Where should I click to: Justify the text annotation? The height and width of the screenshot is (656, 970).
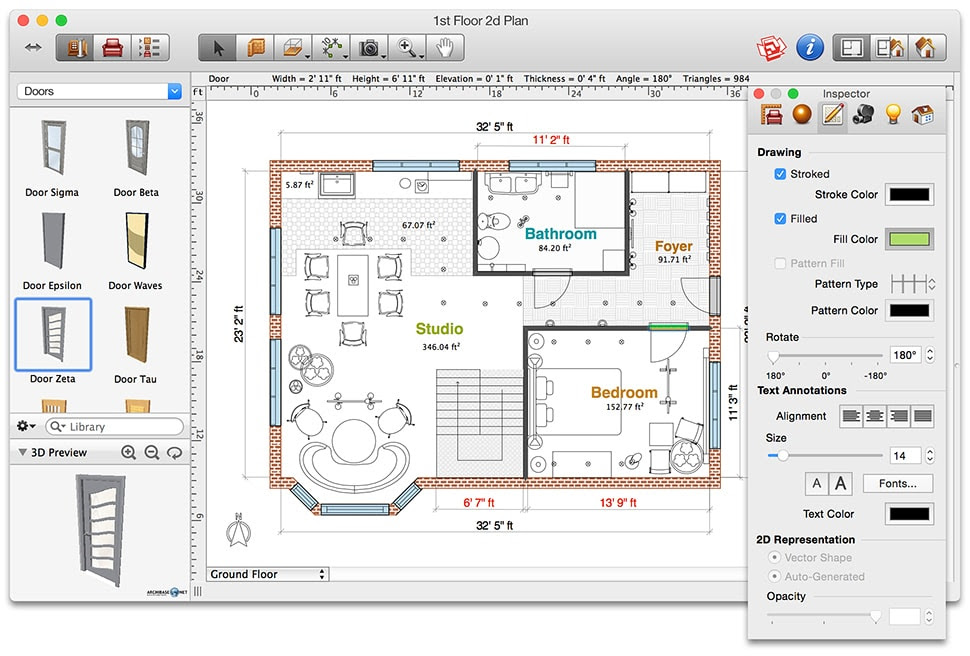922,416
